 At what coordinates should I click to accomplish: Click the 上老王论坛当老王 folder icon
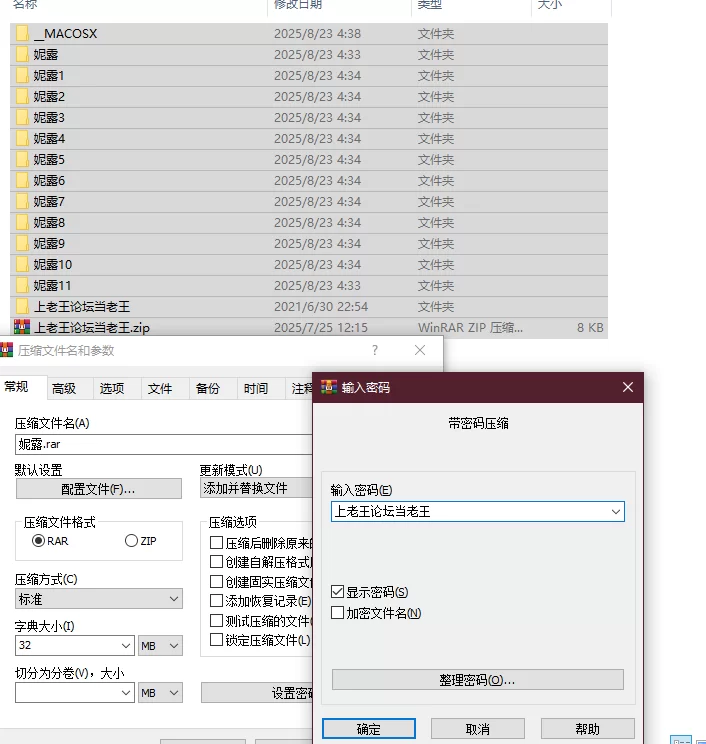22,307
